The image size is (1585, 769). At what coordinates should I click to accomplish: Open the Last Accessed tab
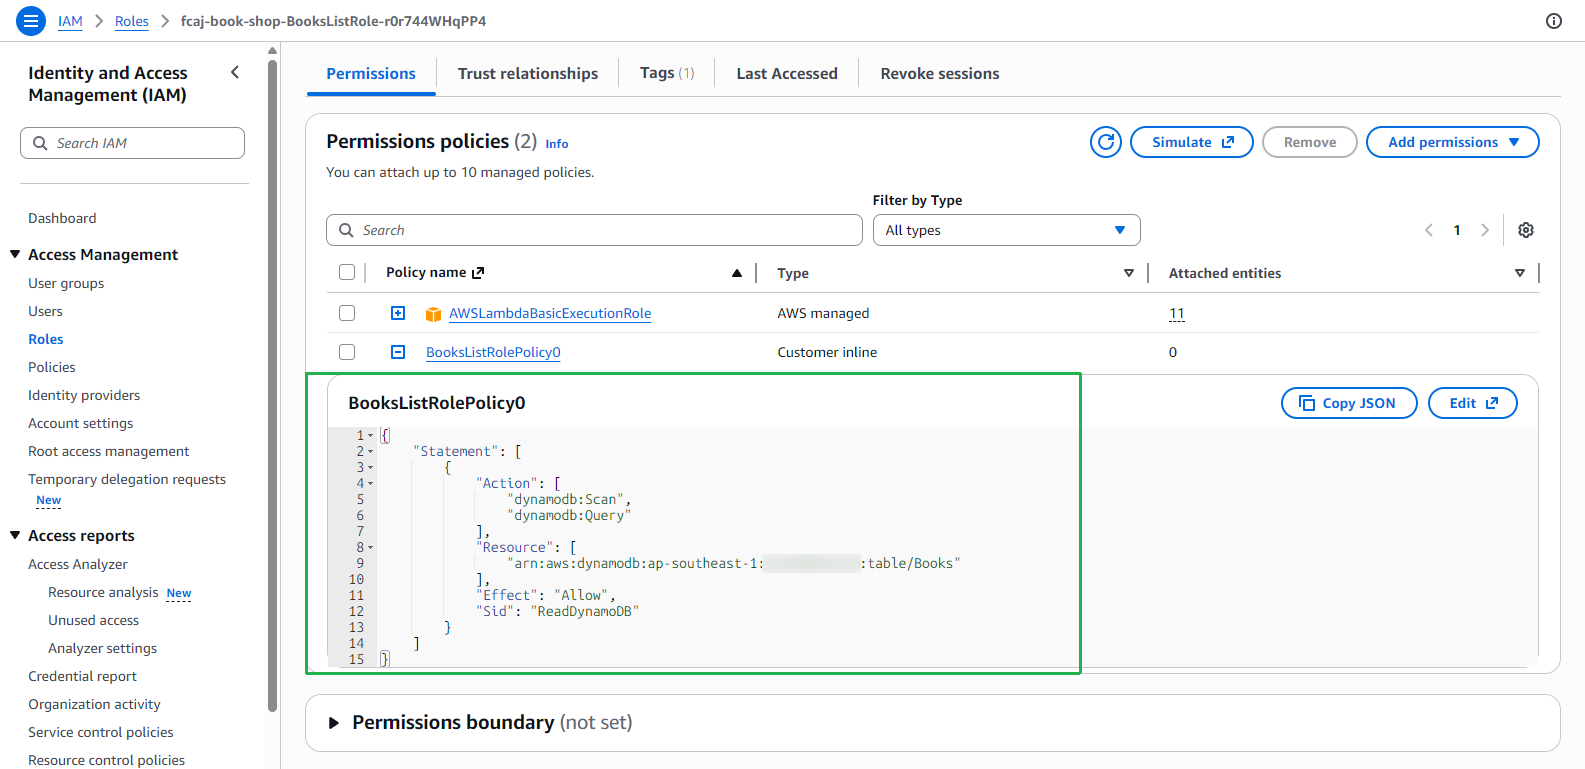click(x=787, y=73)
